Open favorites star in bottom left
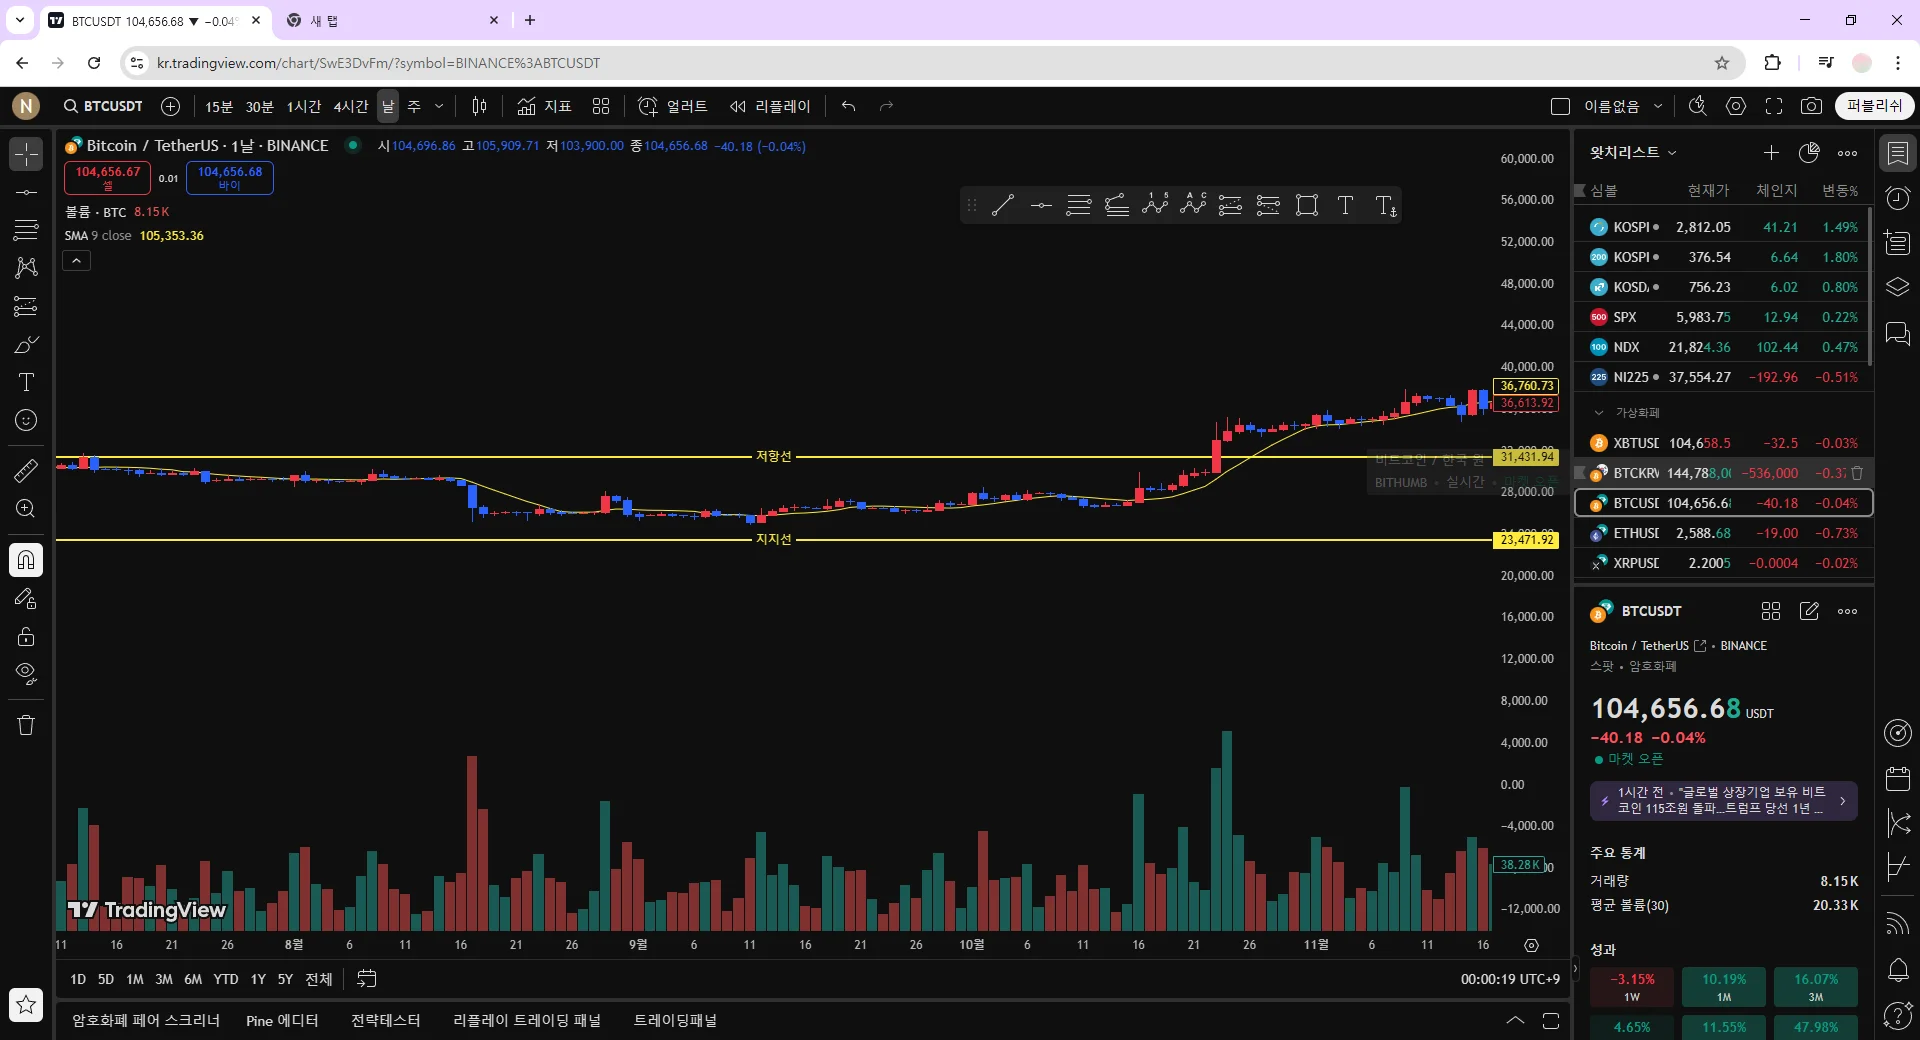 tap(26, 1005)
